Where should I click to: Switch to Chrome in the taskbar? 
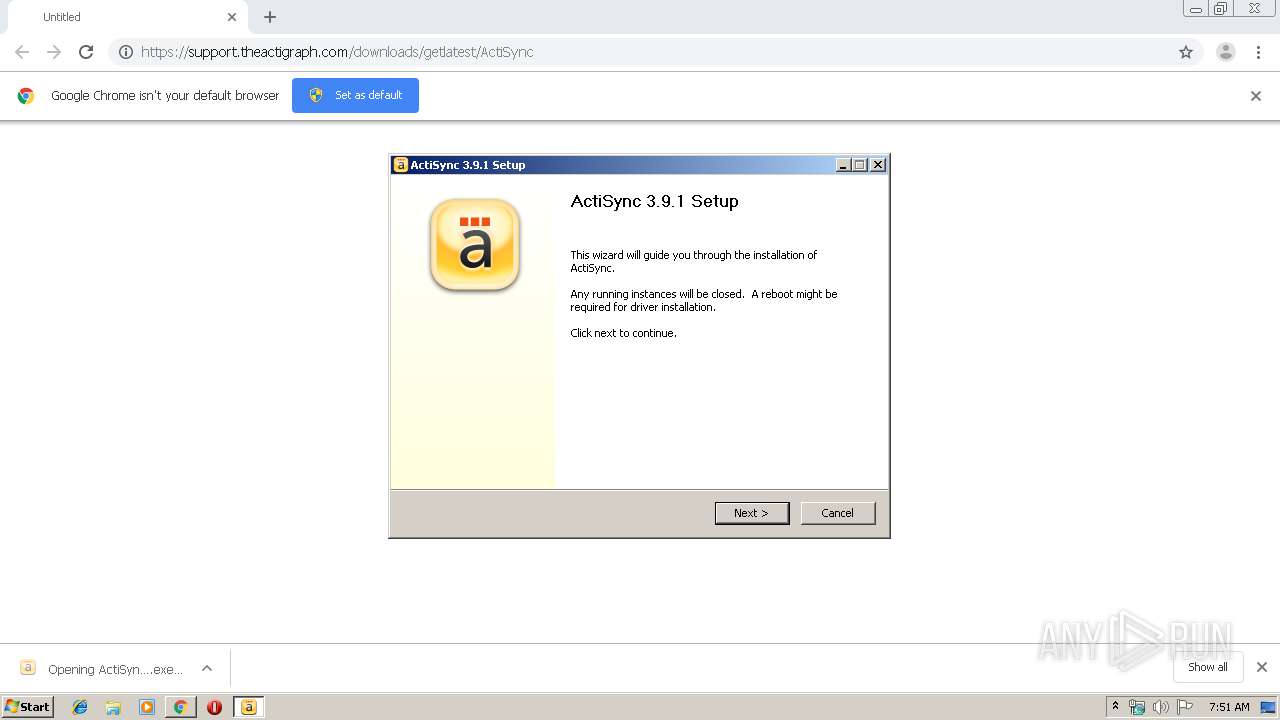180,707
